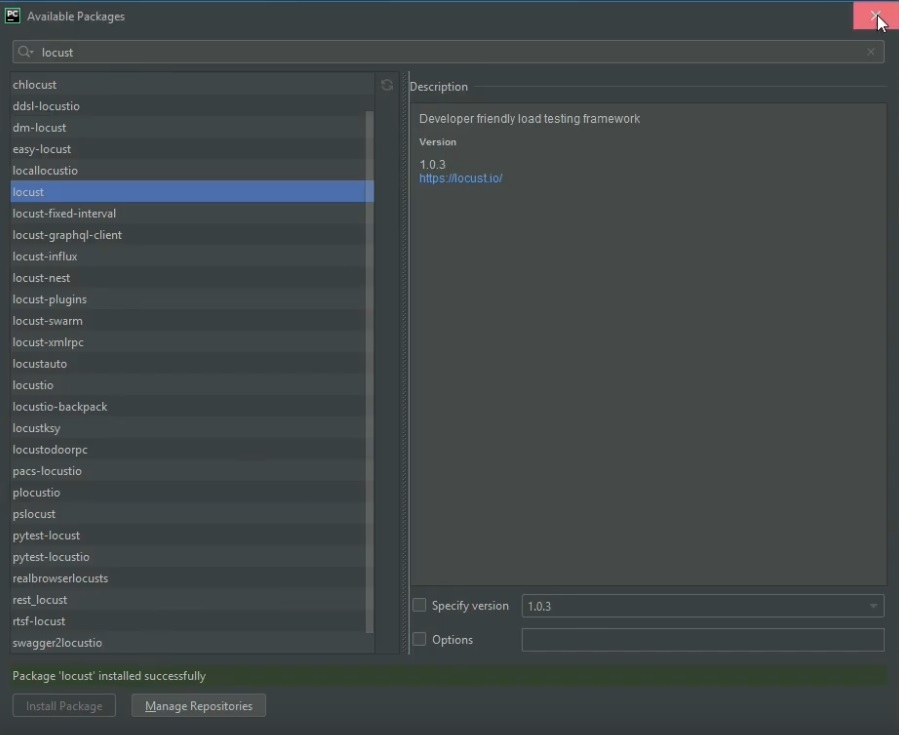Select the locust-xmlrpc package
Viewport: 899px width, 735px height.
tap(192, 342)
